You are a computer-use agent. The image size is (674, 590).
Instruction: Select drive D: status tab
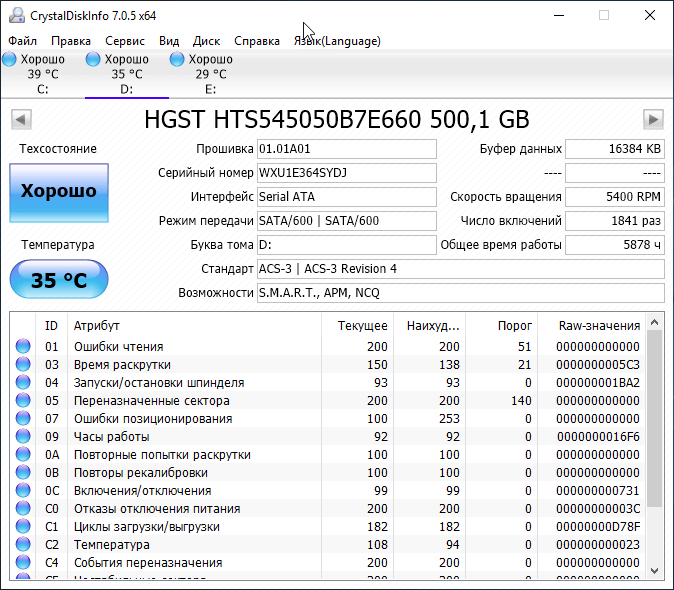point(127,74)
